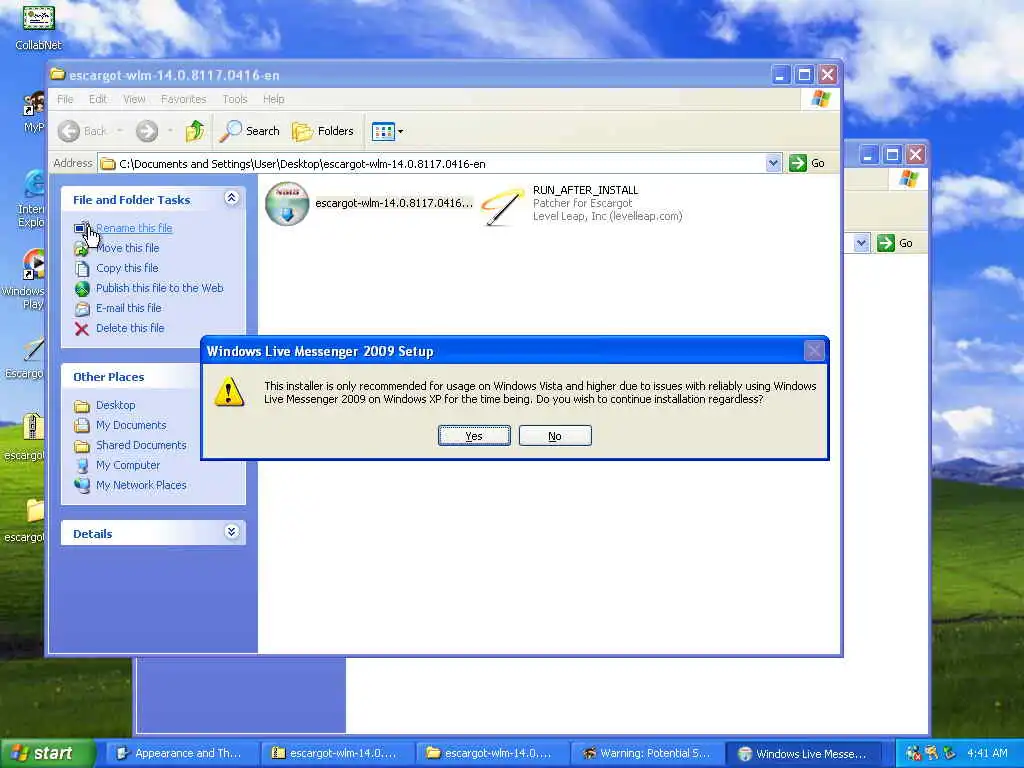The width and height of the screenshot is (1024, 768).
Task: Click the Publish to Web globe icon
Action: [82, 289]
